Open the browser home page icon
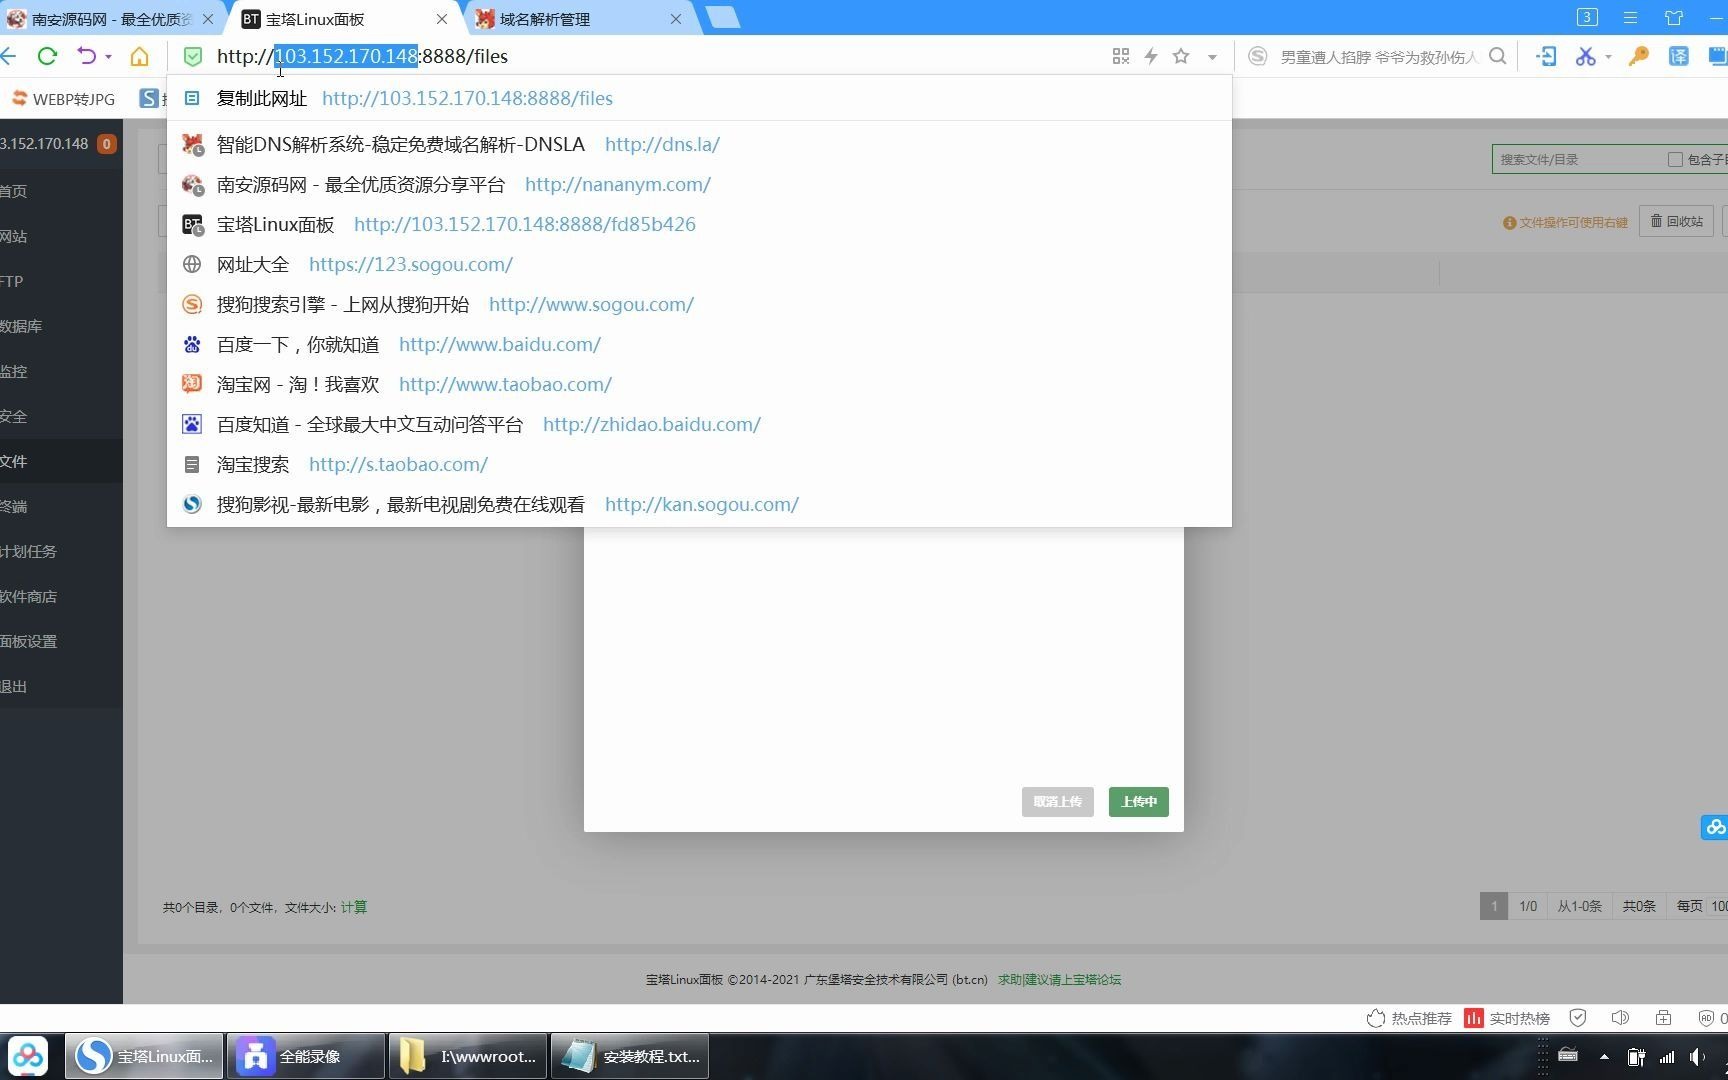Screen dimensions: 1728x1080 pyautogui.click(x=139, y=56)
